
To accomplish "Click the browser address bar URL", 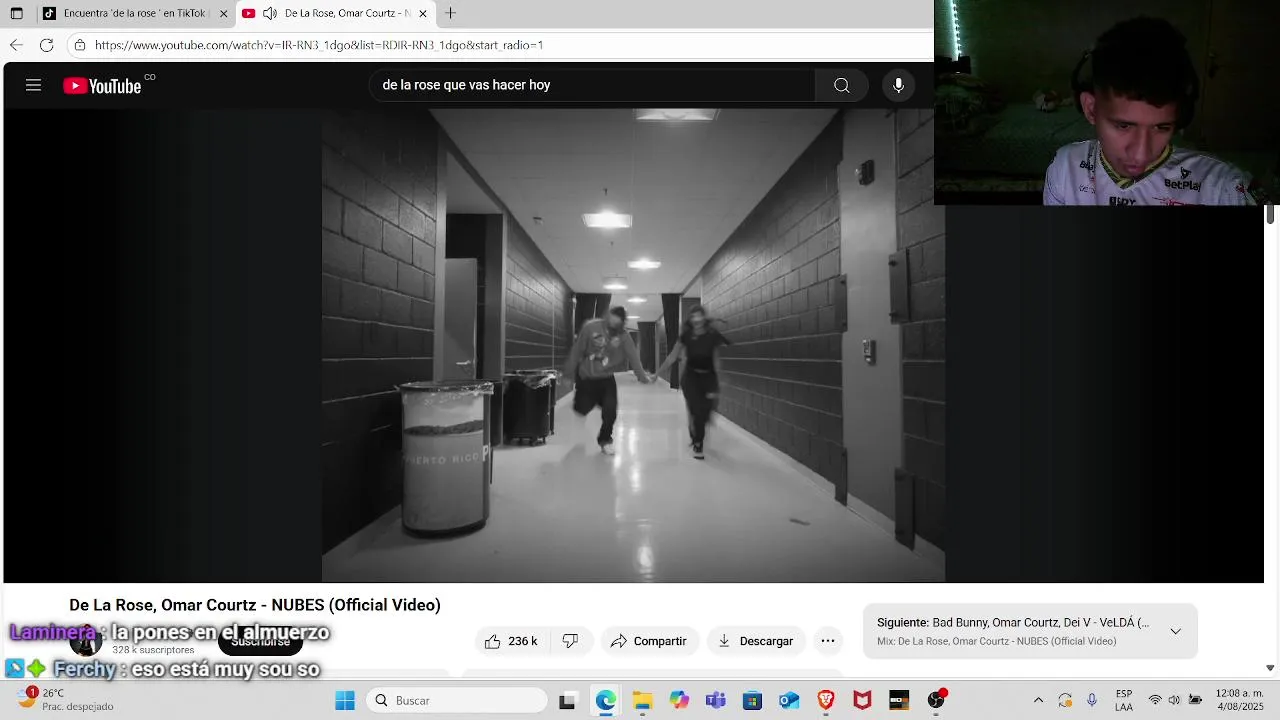I will point(319,45).
